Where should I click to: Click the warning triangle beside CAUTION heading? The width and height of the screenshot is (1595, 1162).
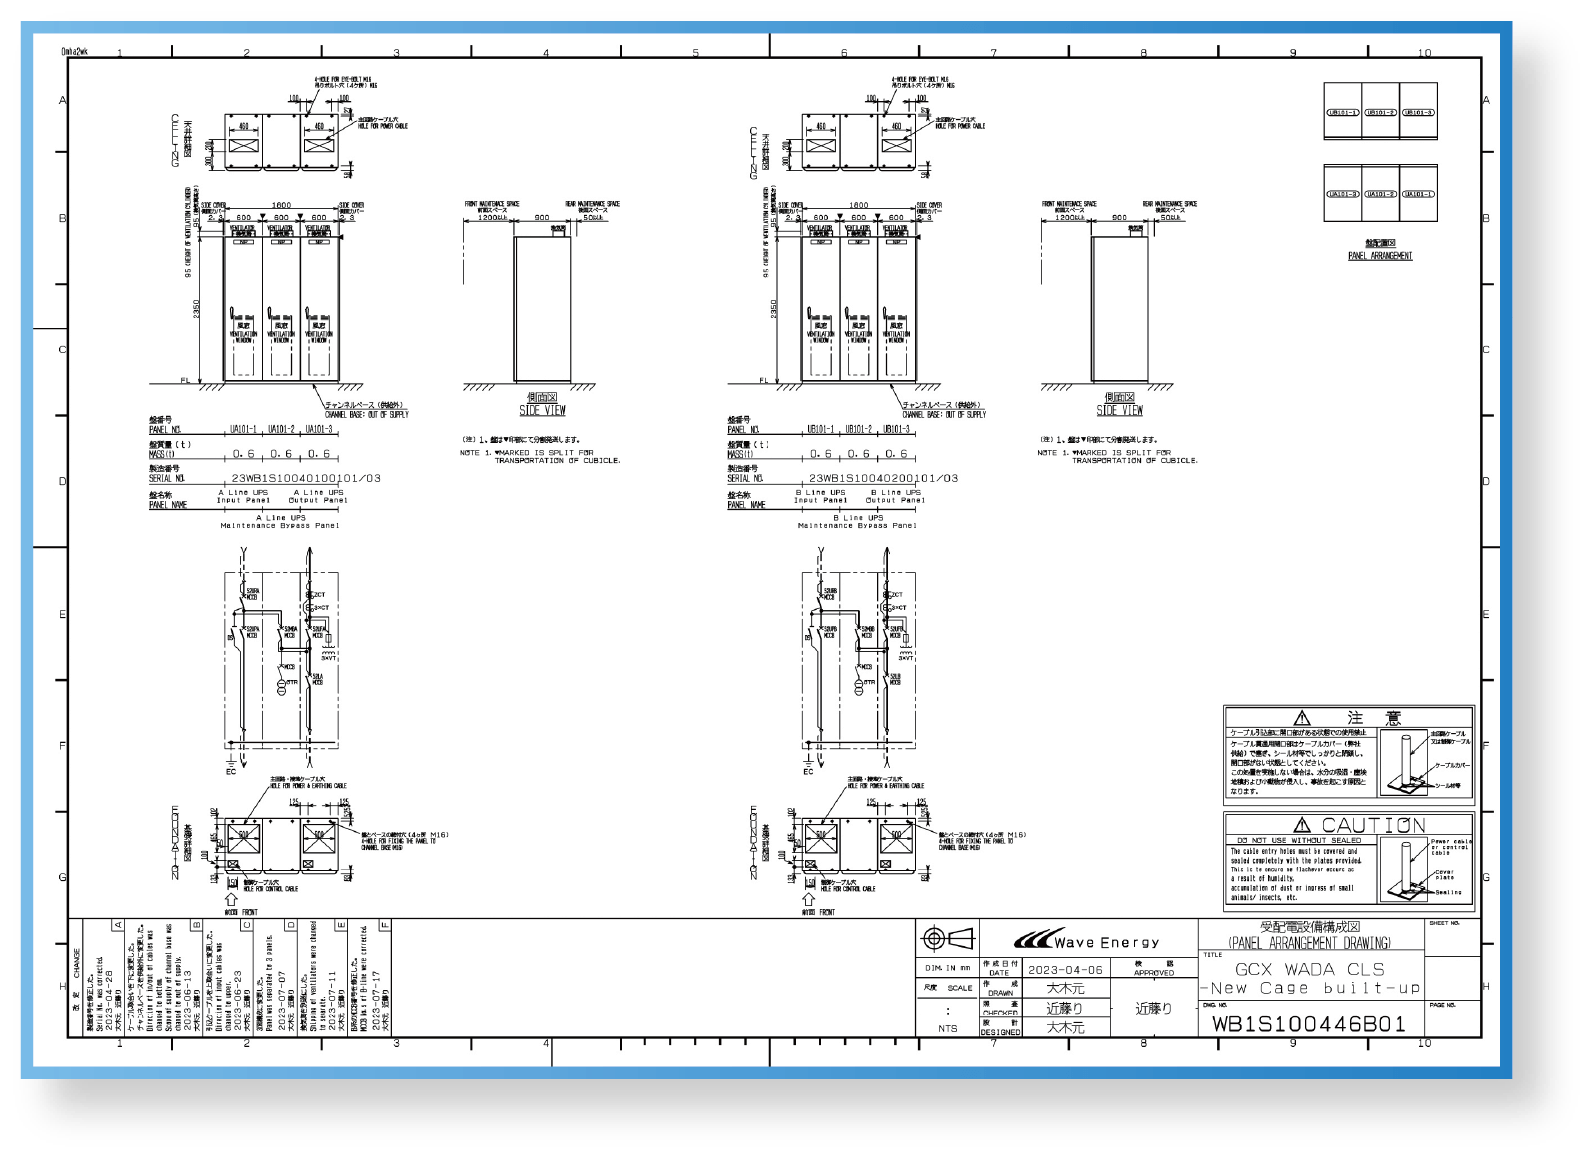click(x=1301, y=825)
